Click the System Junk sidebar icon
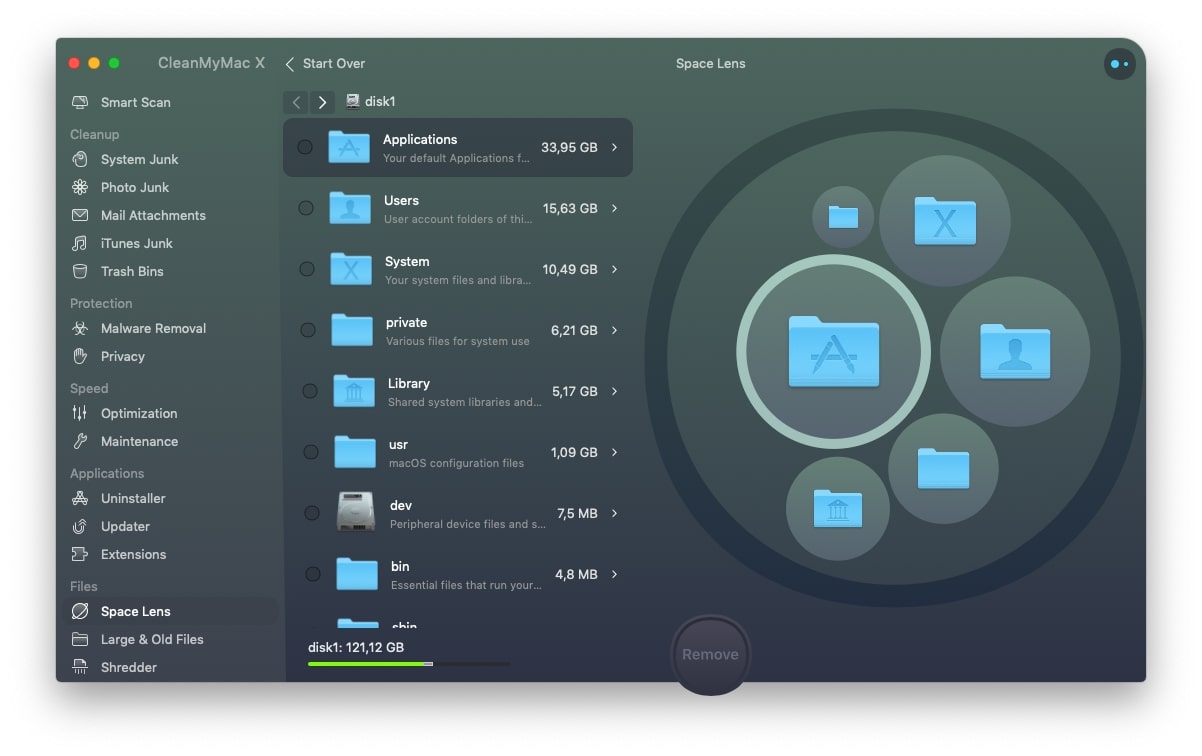 tap(80, 159)
